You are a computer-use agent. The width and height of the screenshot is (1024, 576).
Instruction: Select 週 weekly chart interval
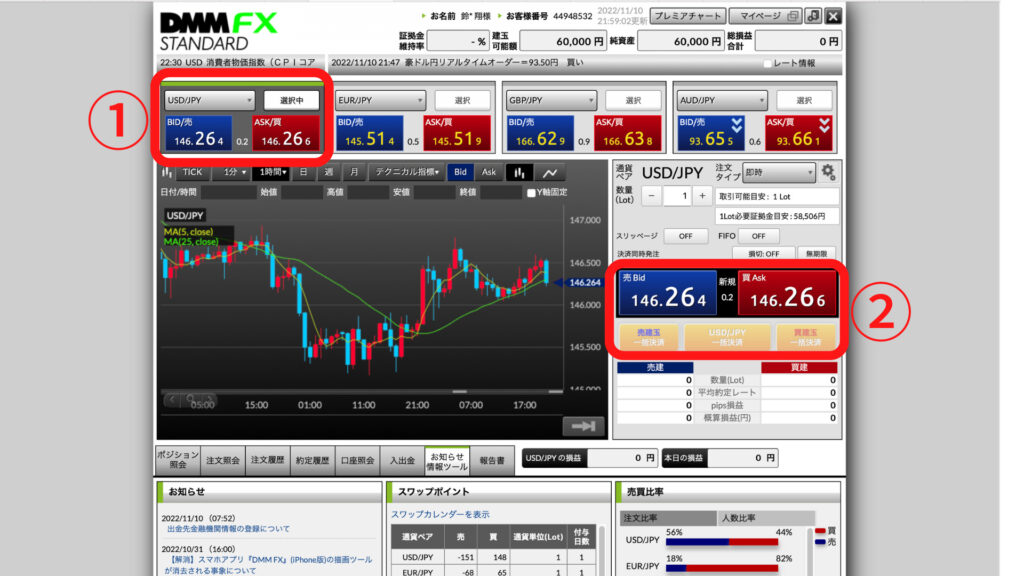coord(328,172)
